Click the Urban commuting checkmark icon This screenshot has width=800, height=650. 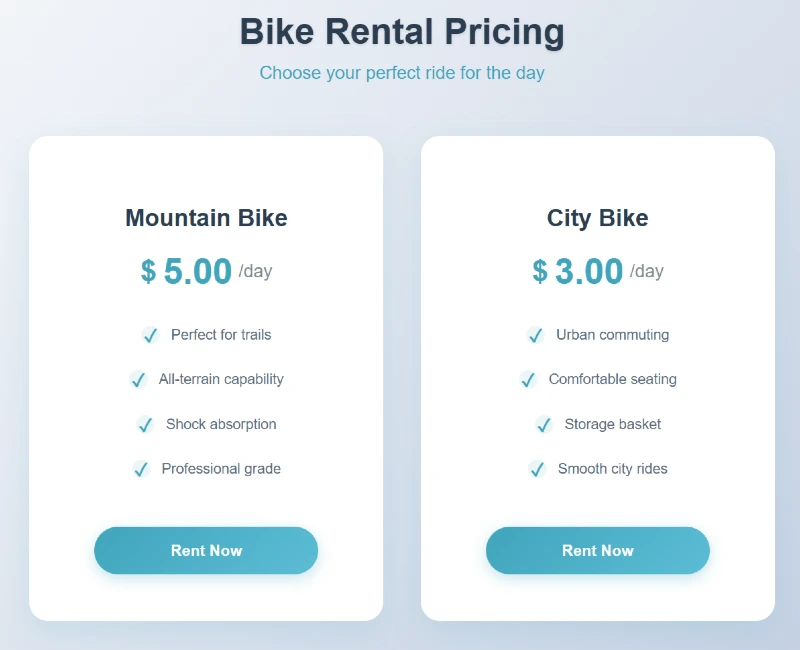coord(536,335)
